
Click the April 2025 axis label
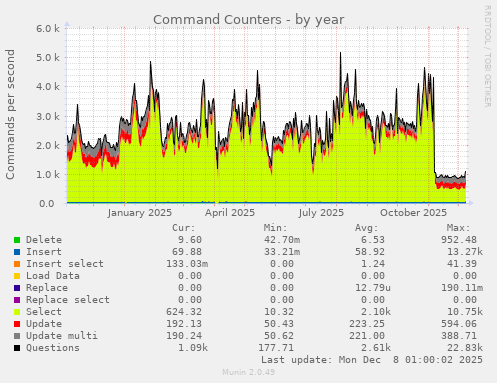click(x=230, y=213)
